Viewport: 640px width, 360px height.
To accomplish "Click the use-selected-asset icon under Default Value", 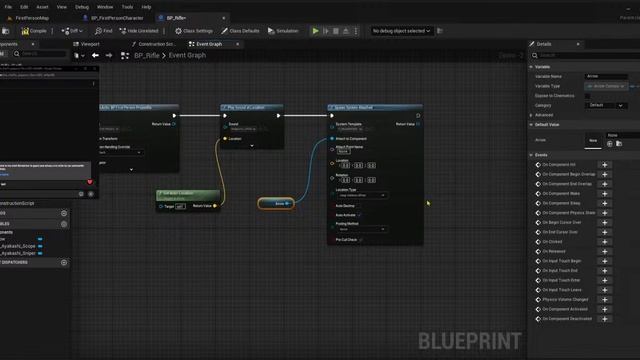I will 610,144.
